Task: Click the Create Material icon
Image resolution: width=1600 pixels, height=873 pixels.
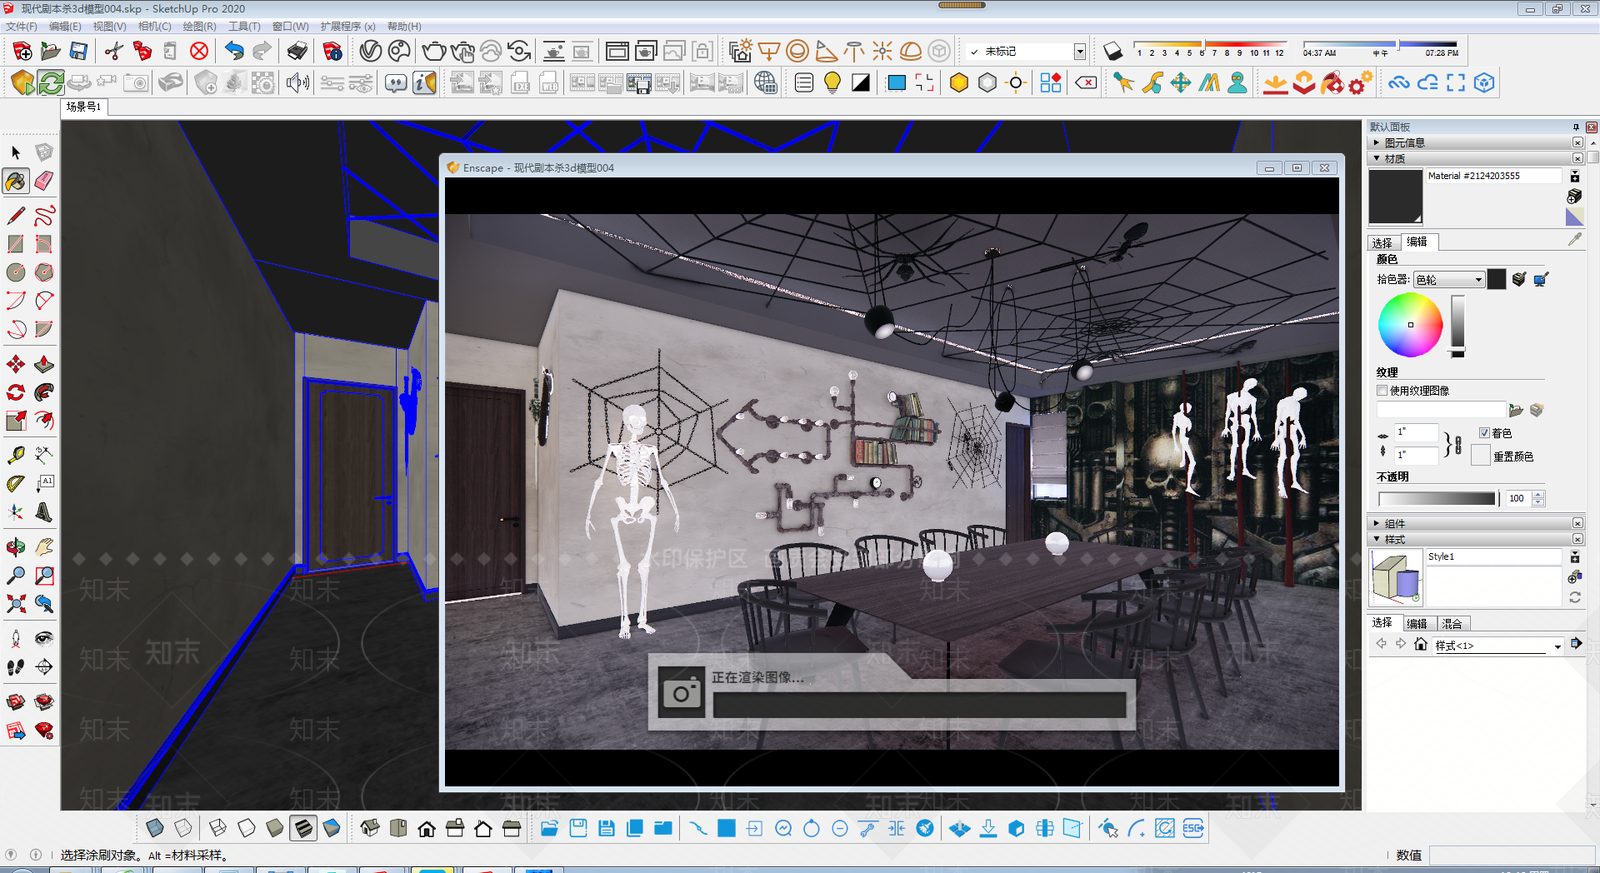Action: pyautogui.click(x=1575, y=196)
